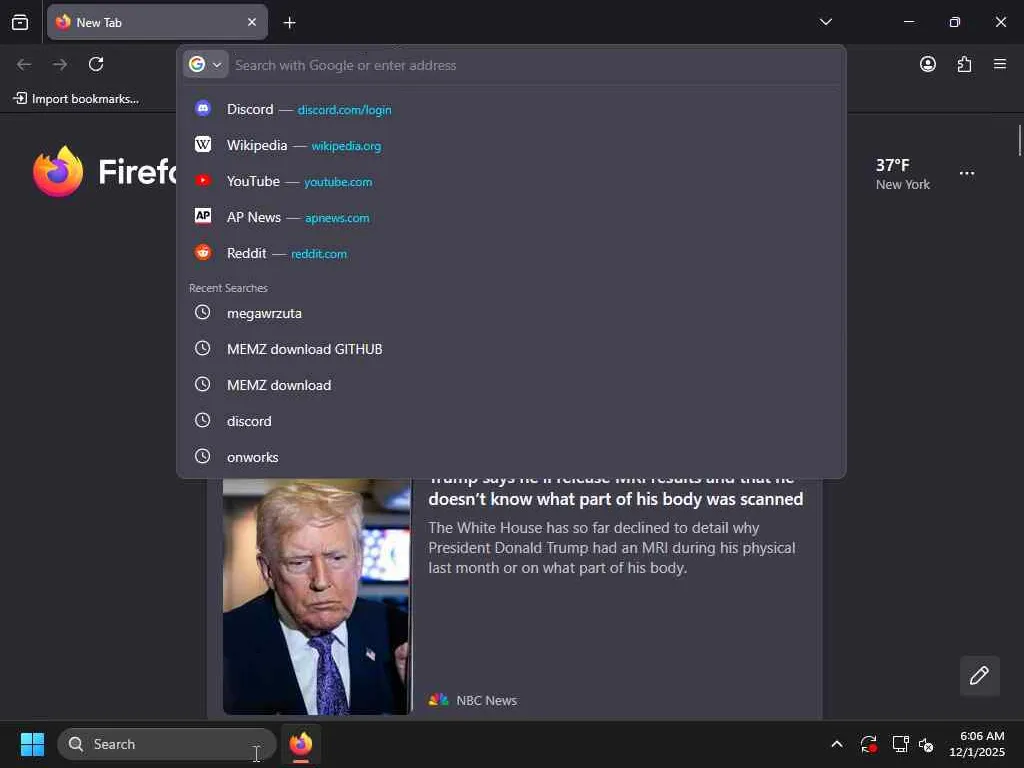
Task: Click the clock icon beside onworks
Action: (x=203, y=456)
